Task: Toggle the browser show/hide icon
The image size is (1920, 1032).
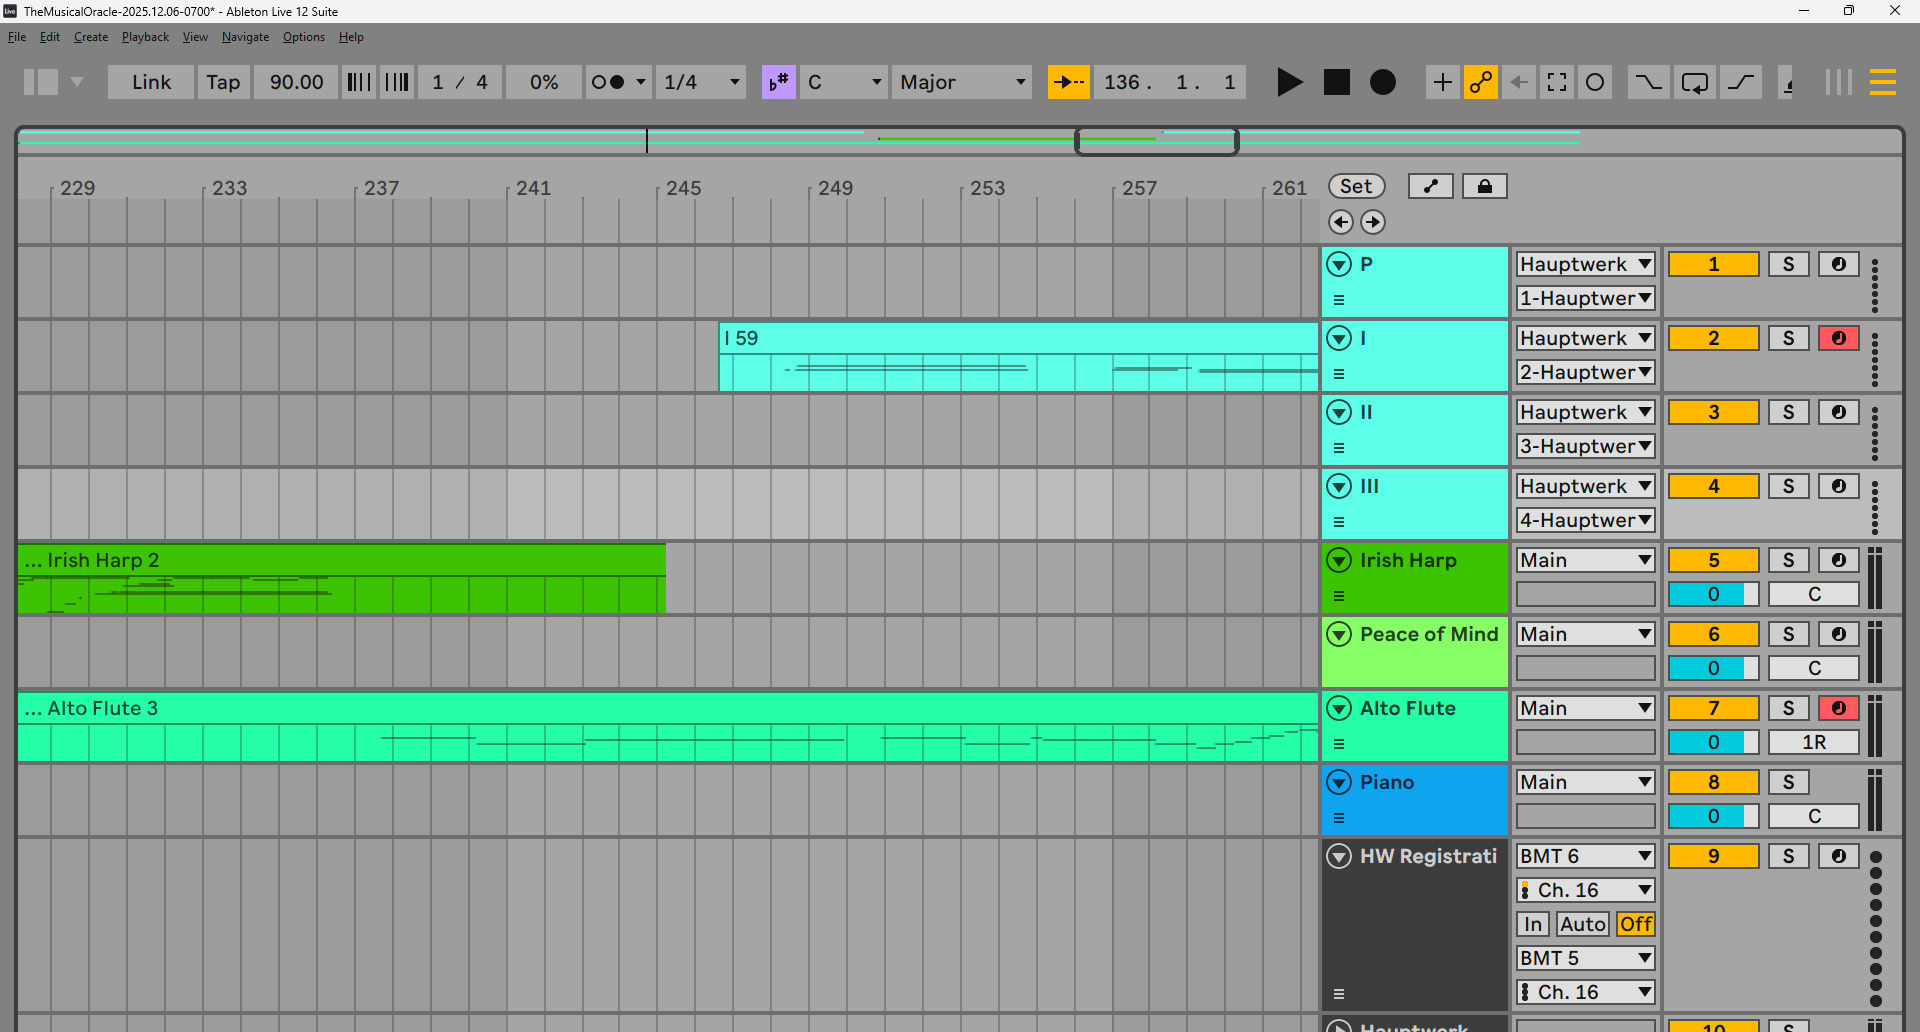Action: click(x=41, y=82)
